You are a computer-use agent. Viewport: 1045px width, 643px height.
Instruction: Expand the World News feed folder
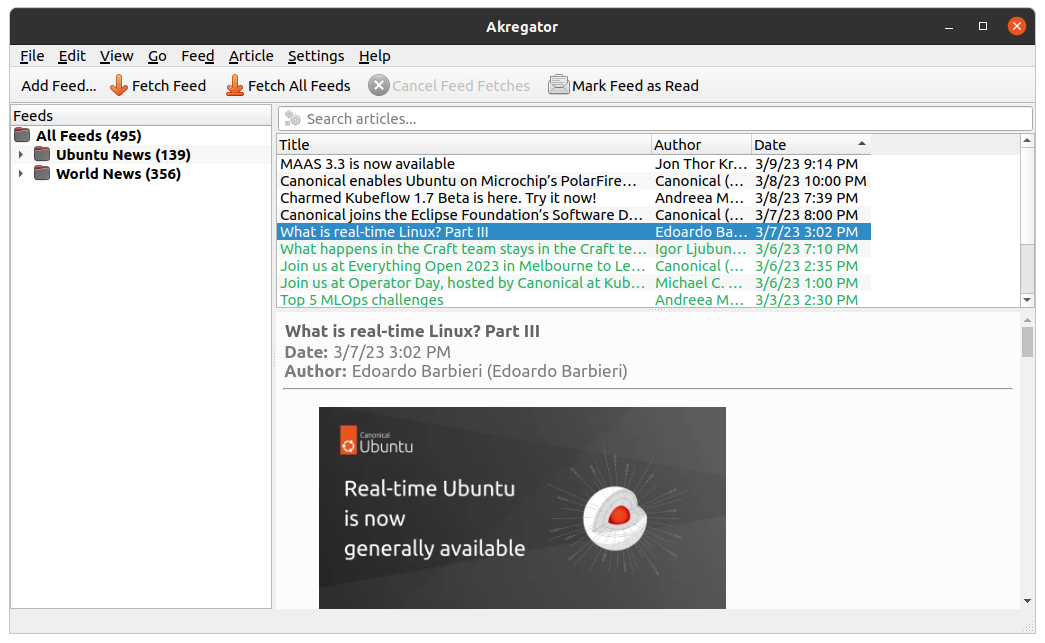click(21, 173)
